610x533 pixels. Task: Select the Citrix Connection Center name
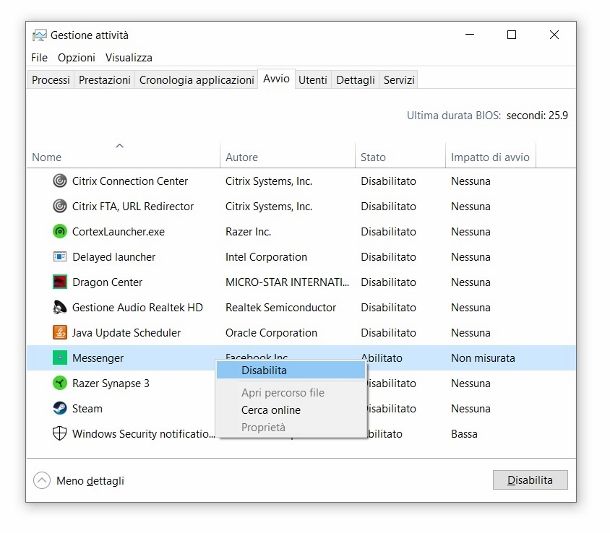tap(130, 181)
